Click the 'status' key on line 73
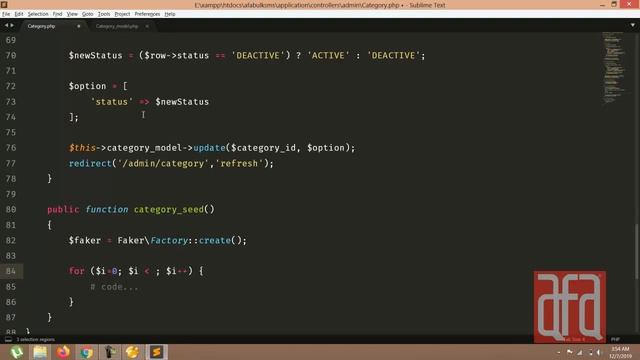This screenshot has height=360, width=640. [112, 102]
